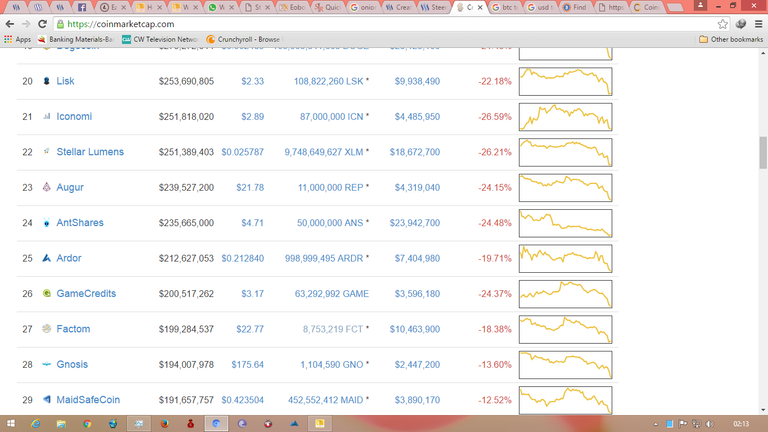Open the MaidSafeCoin 7-day price chart

[x=565, y=400]
